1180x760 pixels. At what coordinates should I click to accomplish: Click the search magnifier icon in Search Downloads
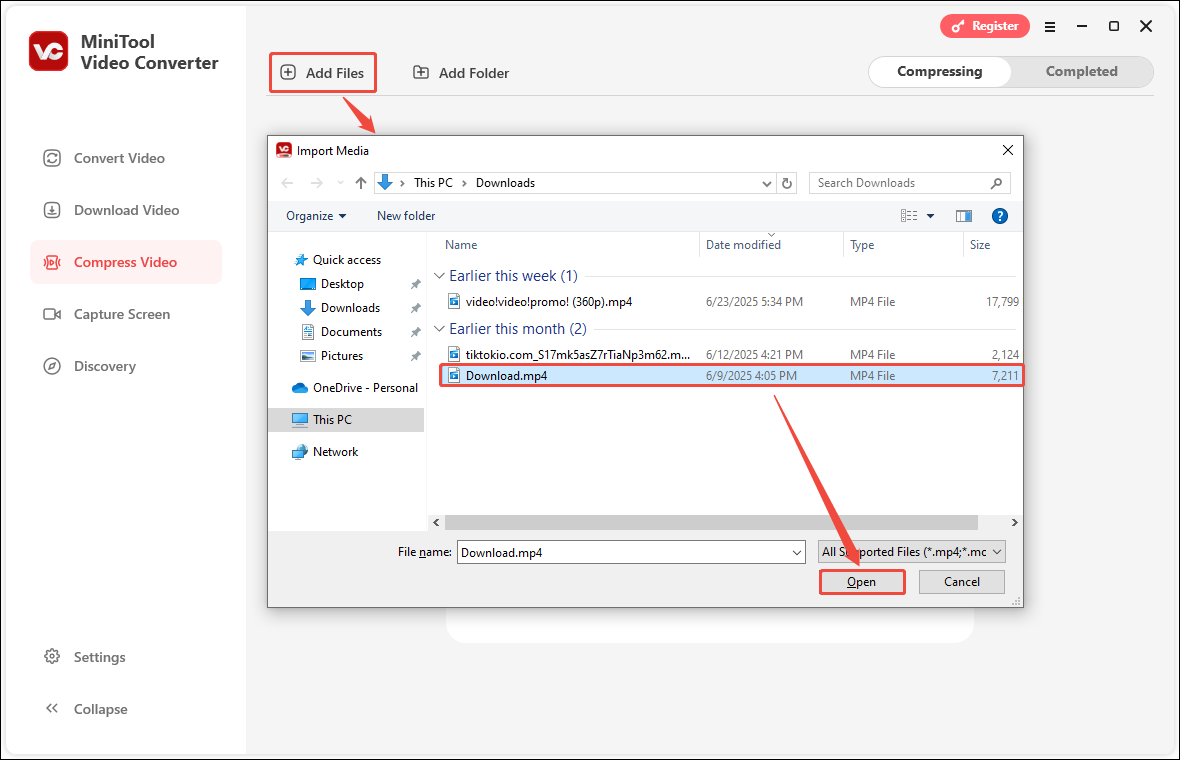coord(996,183)
